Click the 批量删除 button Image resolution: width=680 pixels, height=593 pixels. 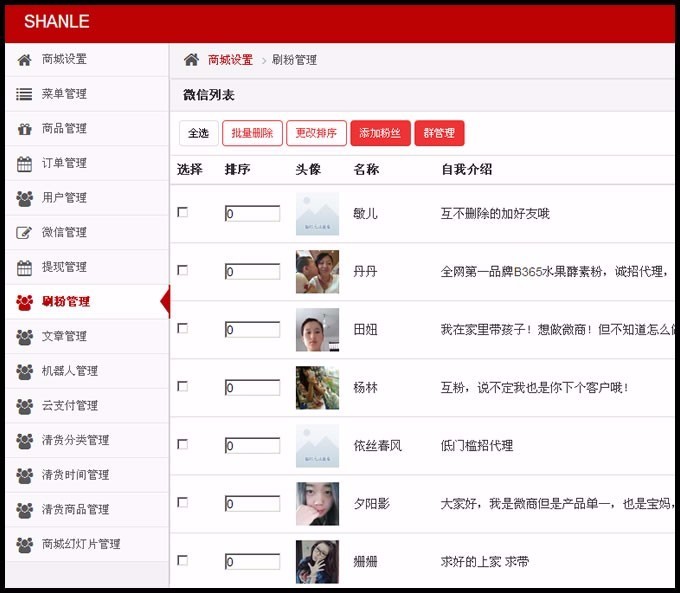pos(252,133)
